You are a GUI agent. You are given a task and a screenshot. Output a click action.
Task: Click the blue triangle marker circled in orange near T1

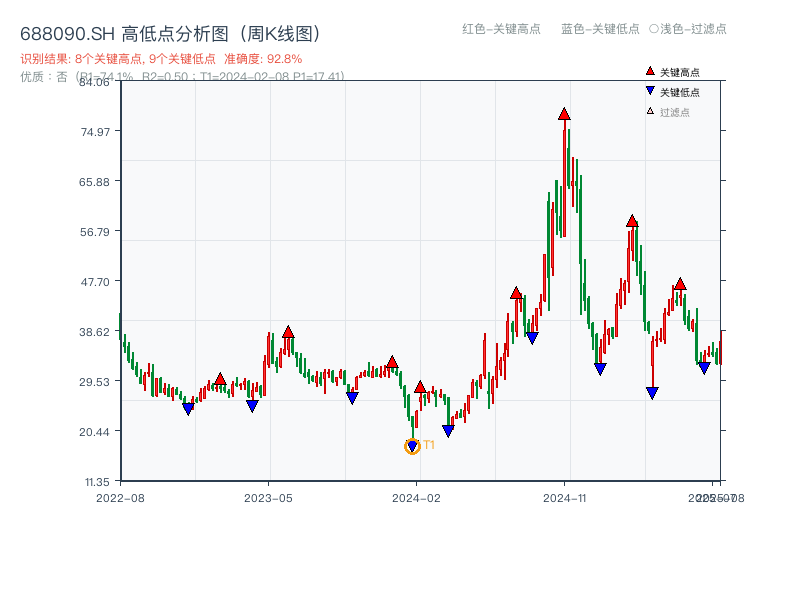tap(411, 444)
